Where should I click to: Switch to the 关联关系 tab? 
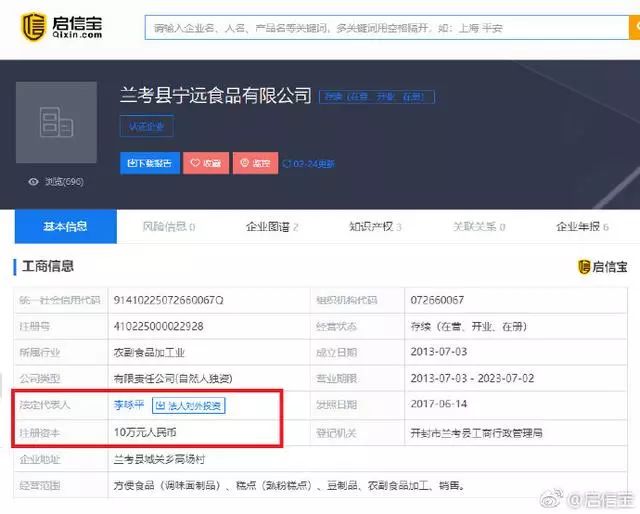(x=479, y=227)
